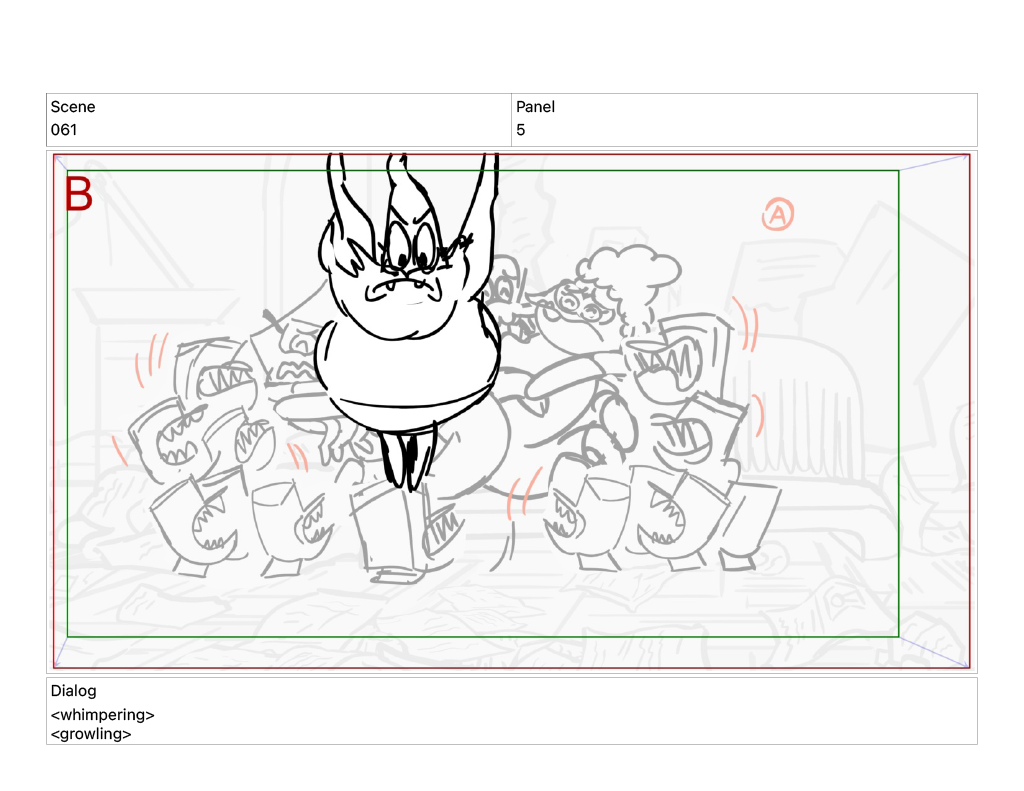Click the circled orange A marker
The height and width of the screenshot is (791, 1024).
[x=778, y=213]
